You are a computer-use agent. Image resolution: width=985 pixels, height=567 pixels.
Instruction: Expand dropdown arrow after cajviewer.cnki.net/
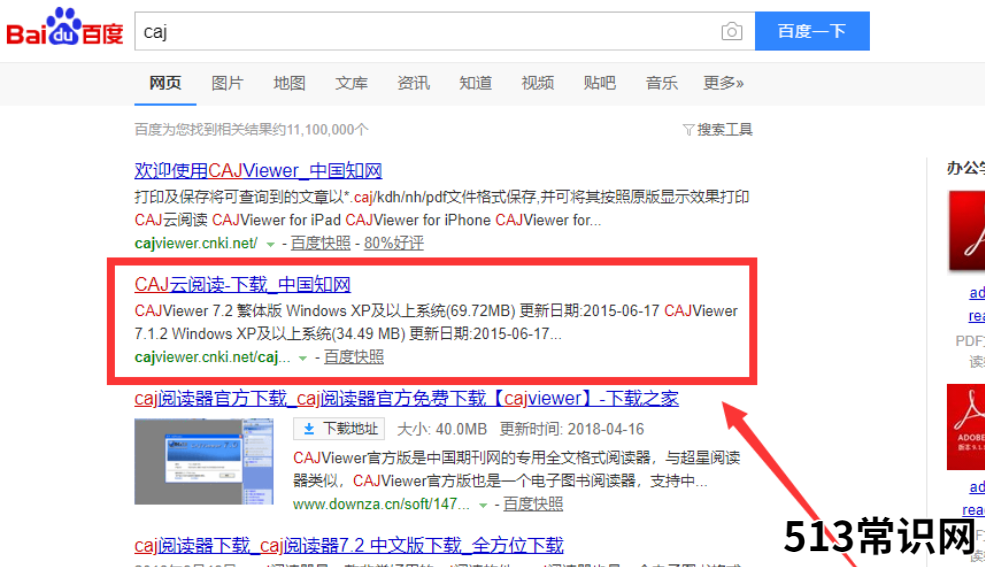(x=270, y=244)
